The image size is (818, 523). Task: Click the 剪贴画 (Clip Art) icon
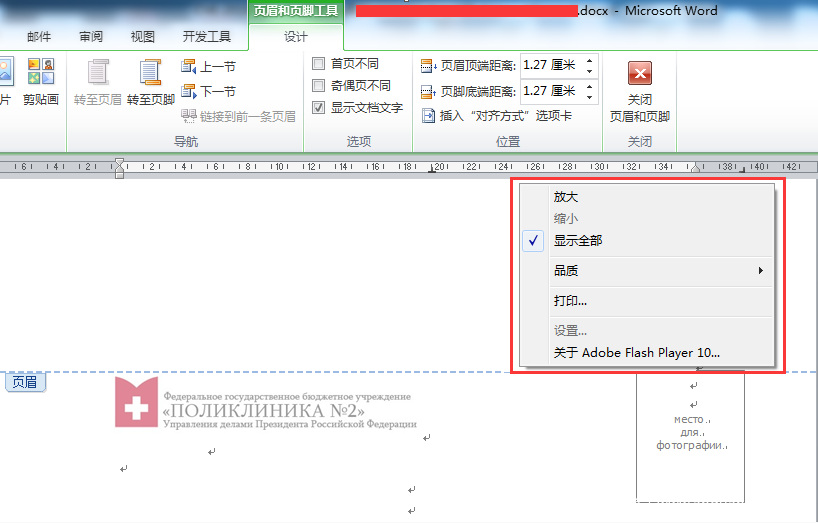(x=40, y=83)
